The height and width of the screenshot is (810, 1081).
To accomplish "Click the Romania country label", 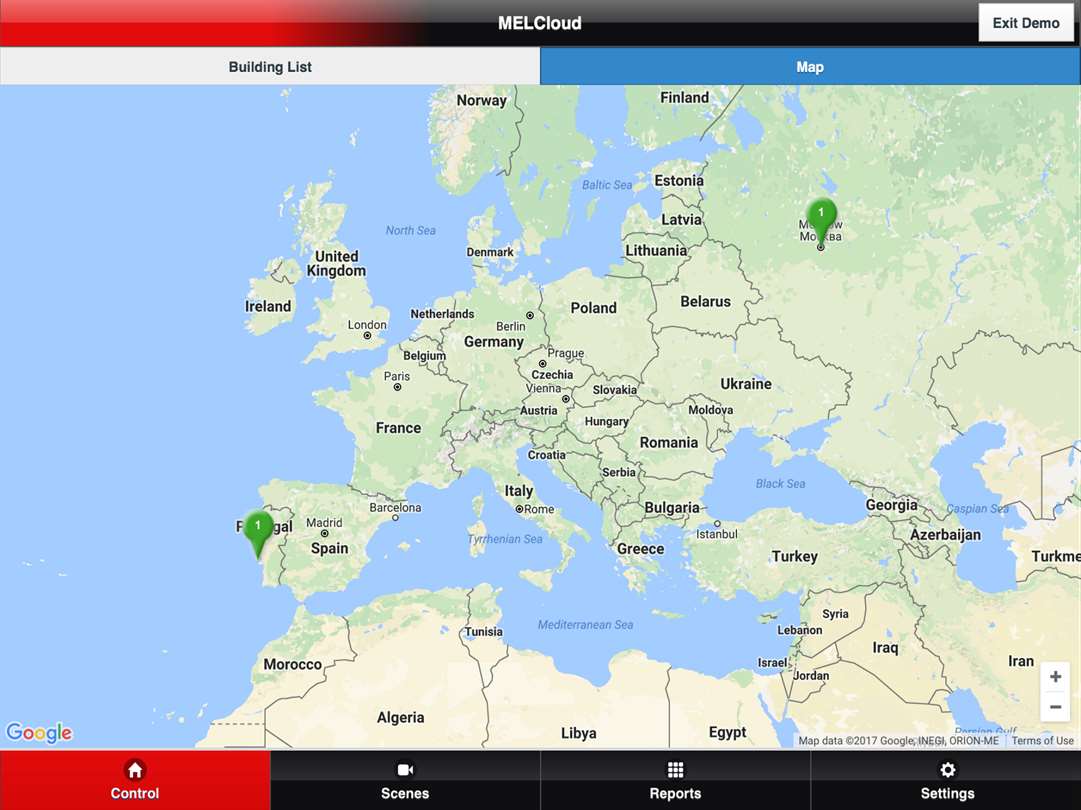I will pyautogui.click(x=668, y=443).
